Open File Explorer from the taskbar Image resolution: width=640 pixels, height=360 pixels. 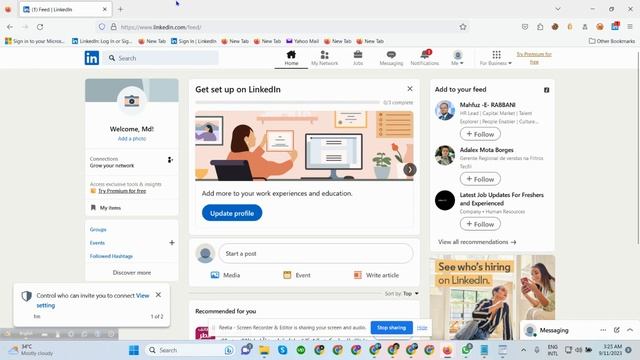tap(264, 350)
